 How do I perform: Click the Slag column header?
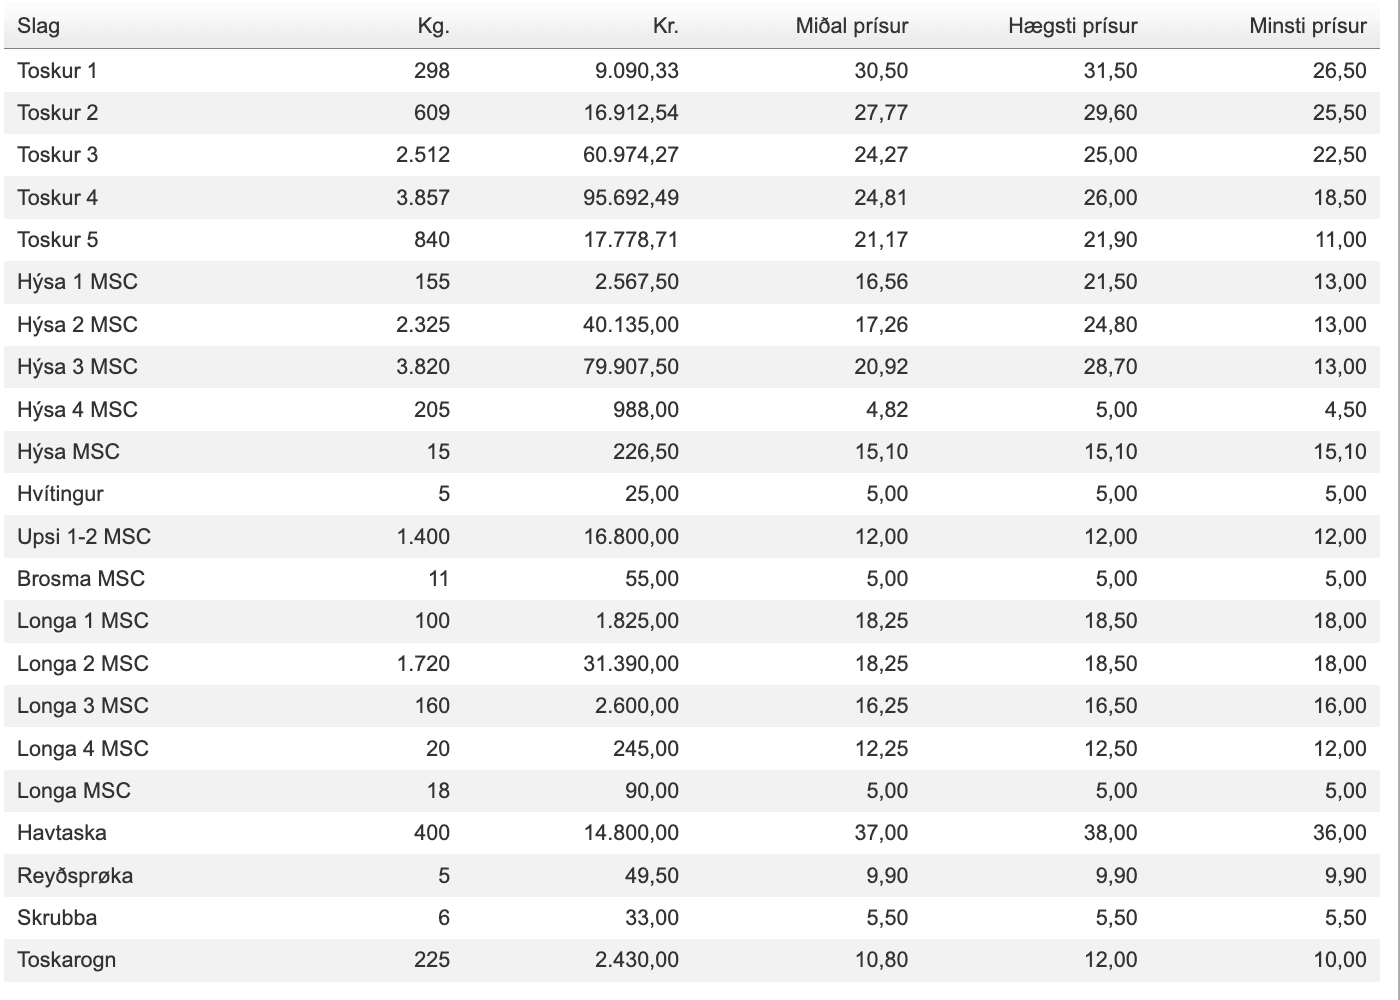pyautogui.click(x=39, y=26)
